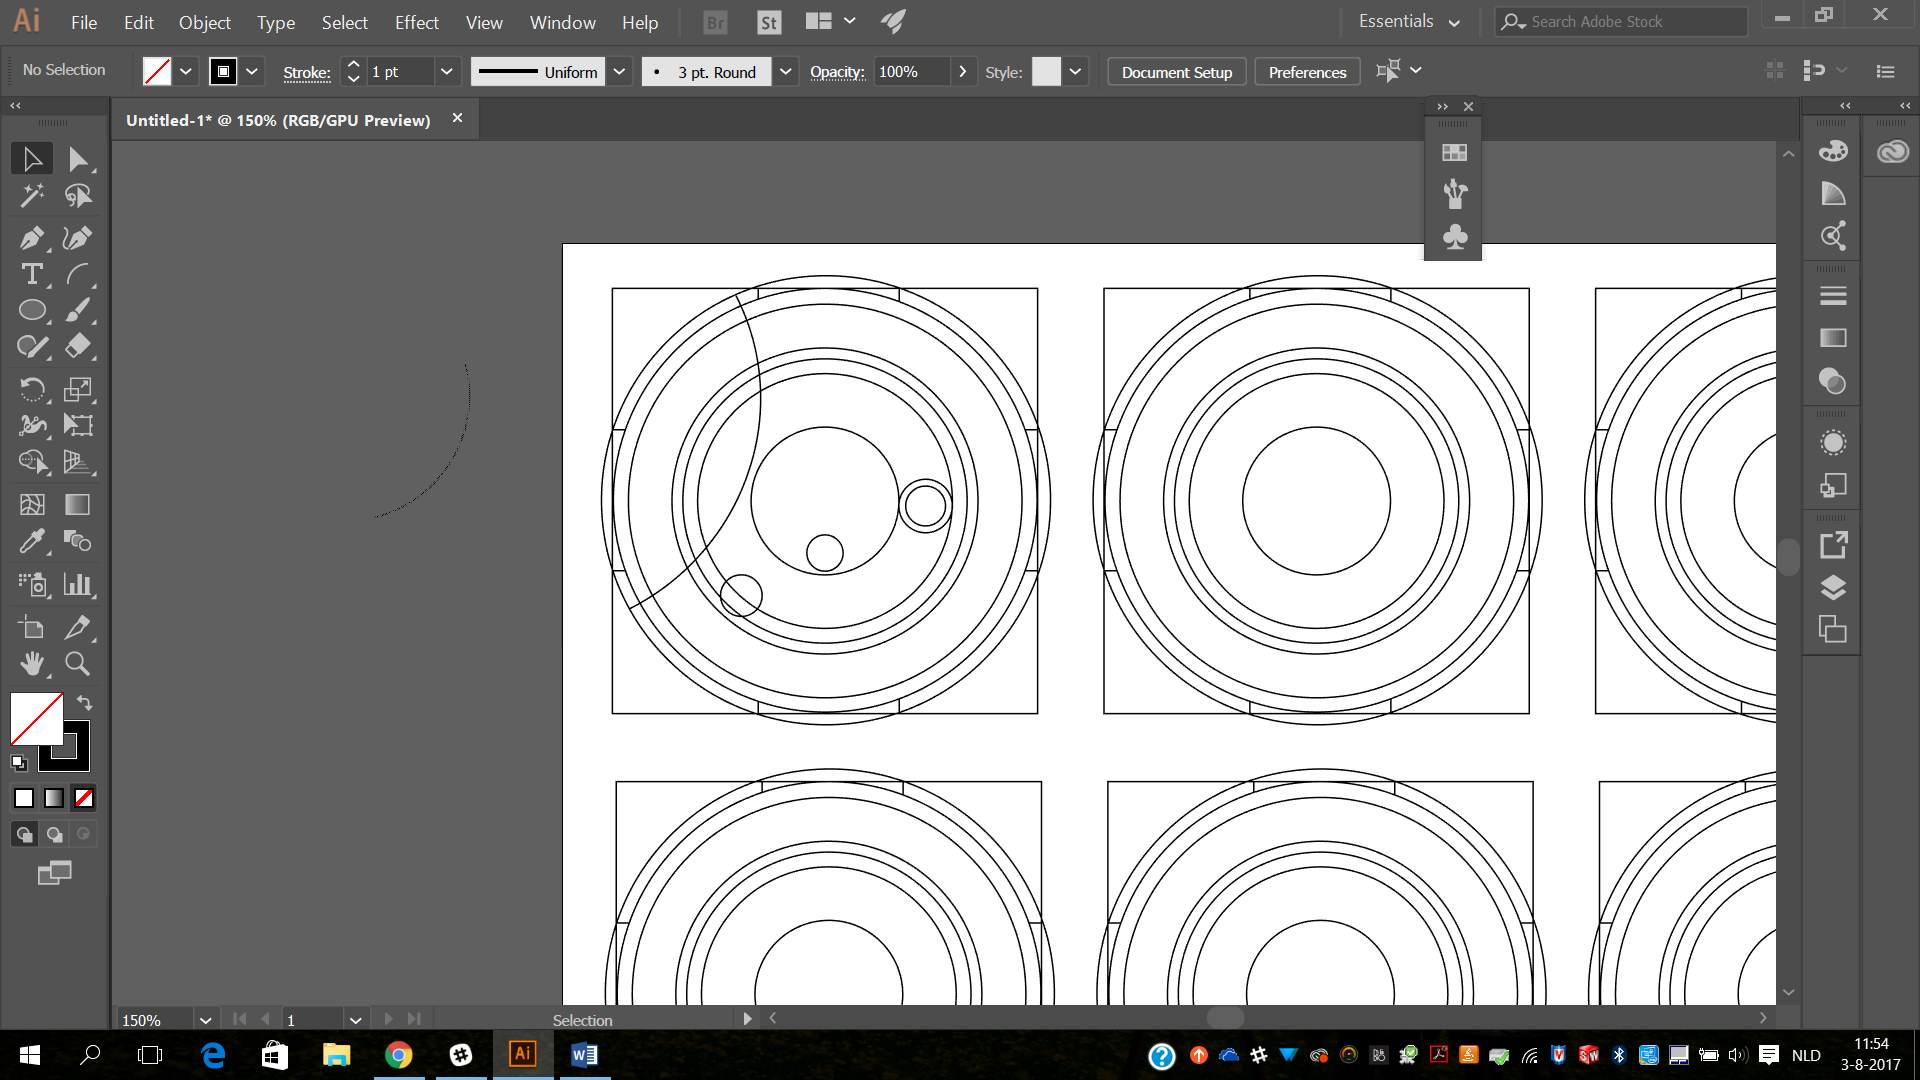Open the 150% zoom level dropdown

pos(205,1020)
